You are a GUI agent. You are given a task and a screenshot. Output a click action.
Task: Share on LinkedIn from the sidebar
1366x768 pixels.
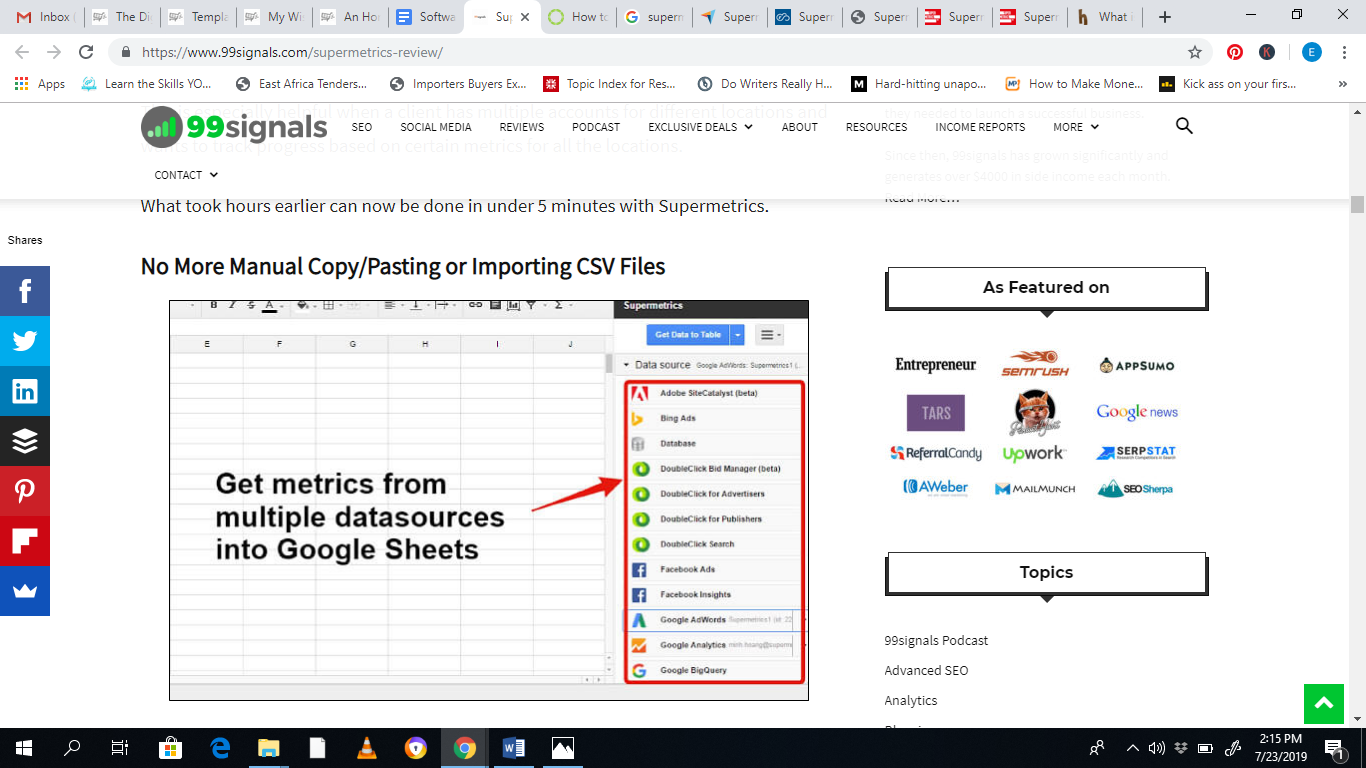click(x=25, y=391)
